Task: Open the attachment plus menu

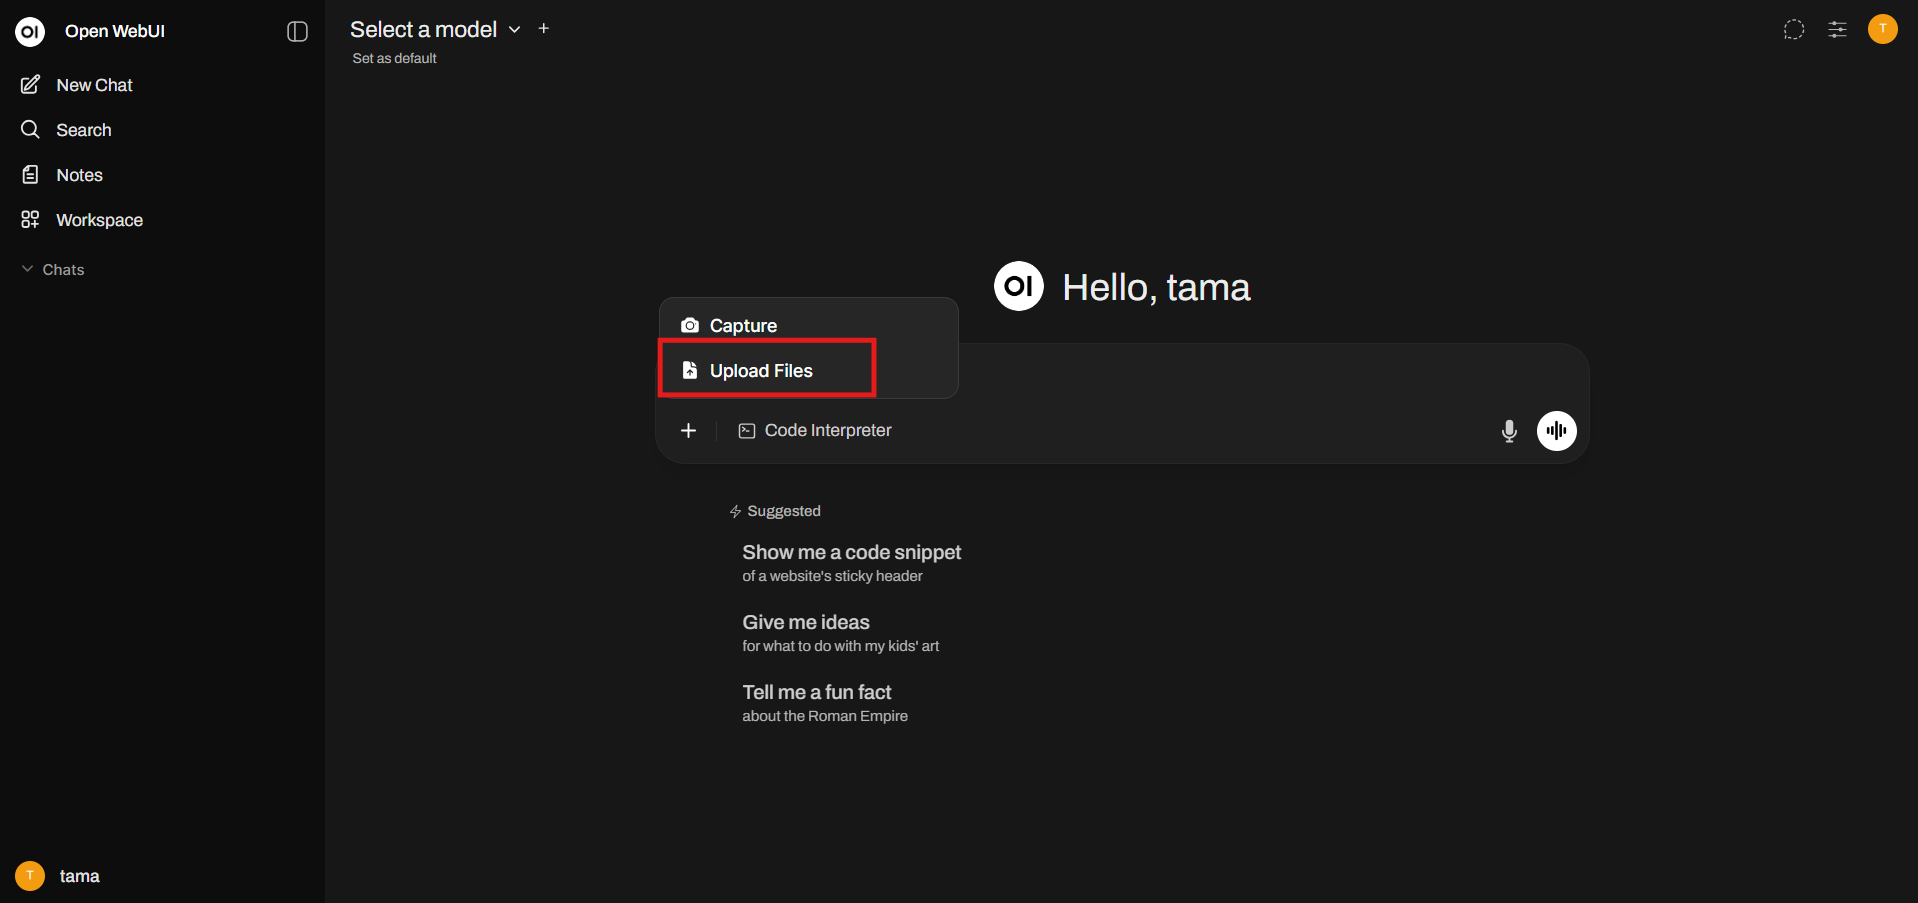Action: pyautogui.click(x=688, y=430)
